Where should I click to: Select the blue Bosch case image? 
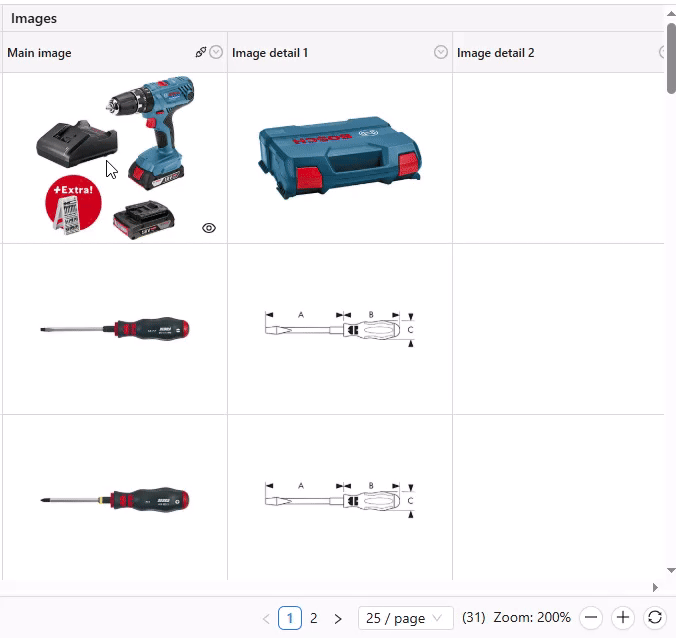pos(339,157)
